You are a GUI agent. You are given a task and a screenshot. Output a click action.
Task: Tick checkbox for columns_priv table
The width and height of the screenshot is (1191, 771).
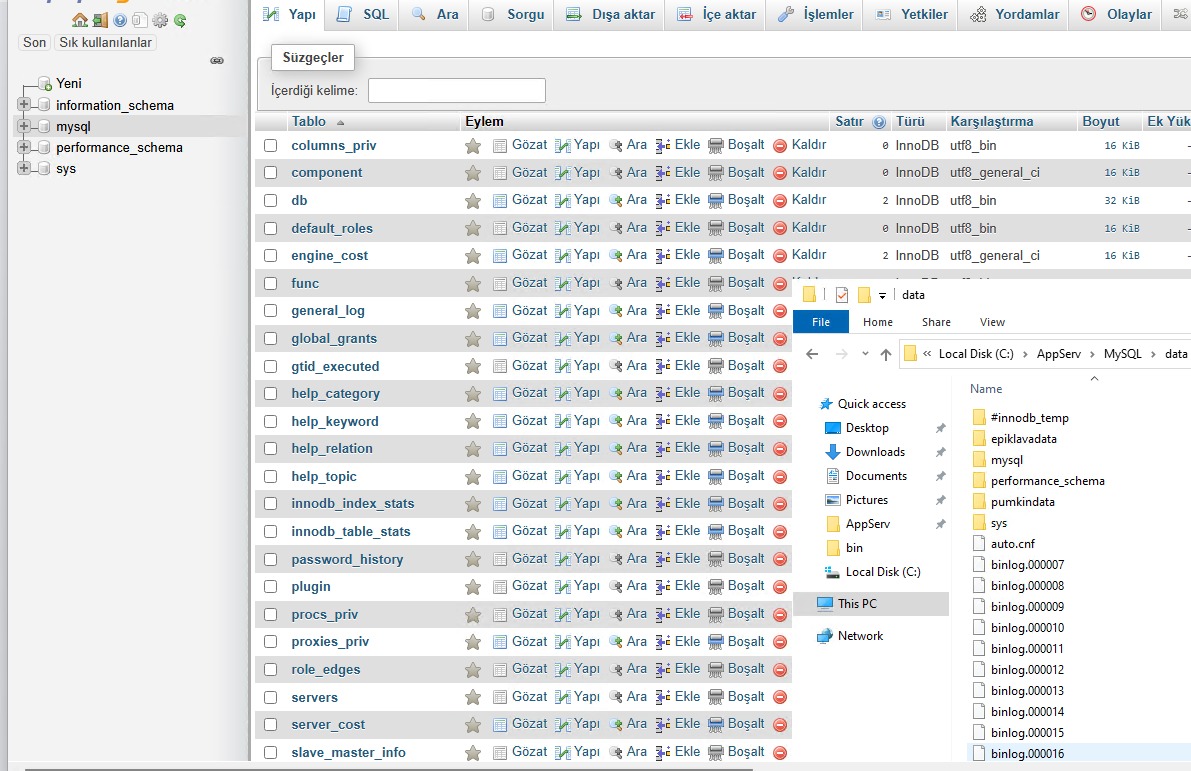click(x=270, y=145)
